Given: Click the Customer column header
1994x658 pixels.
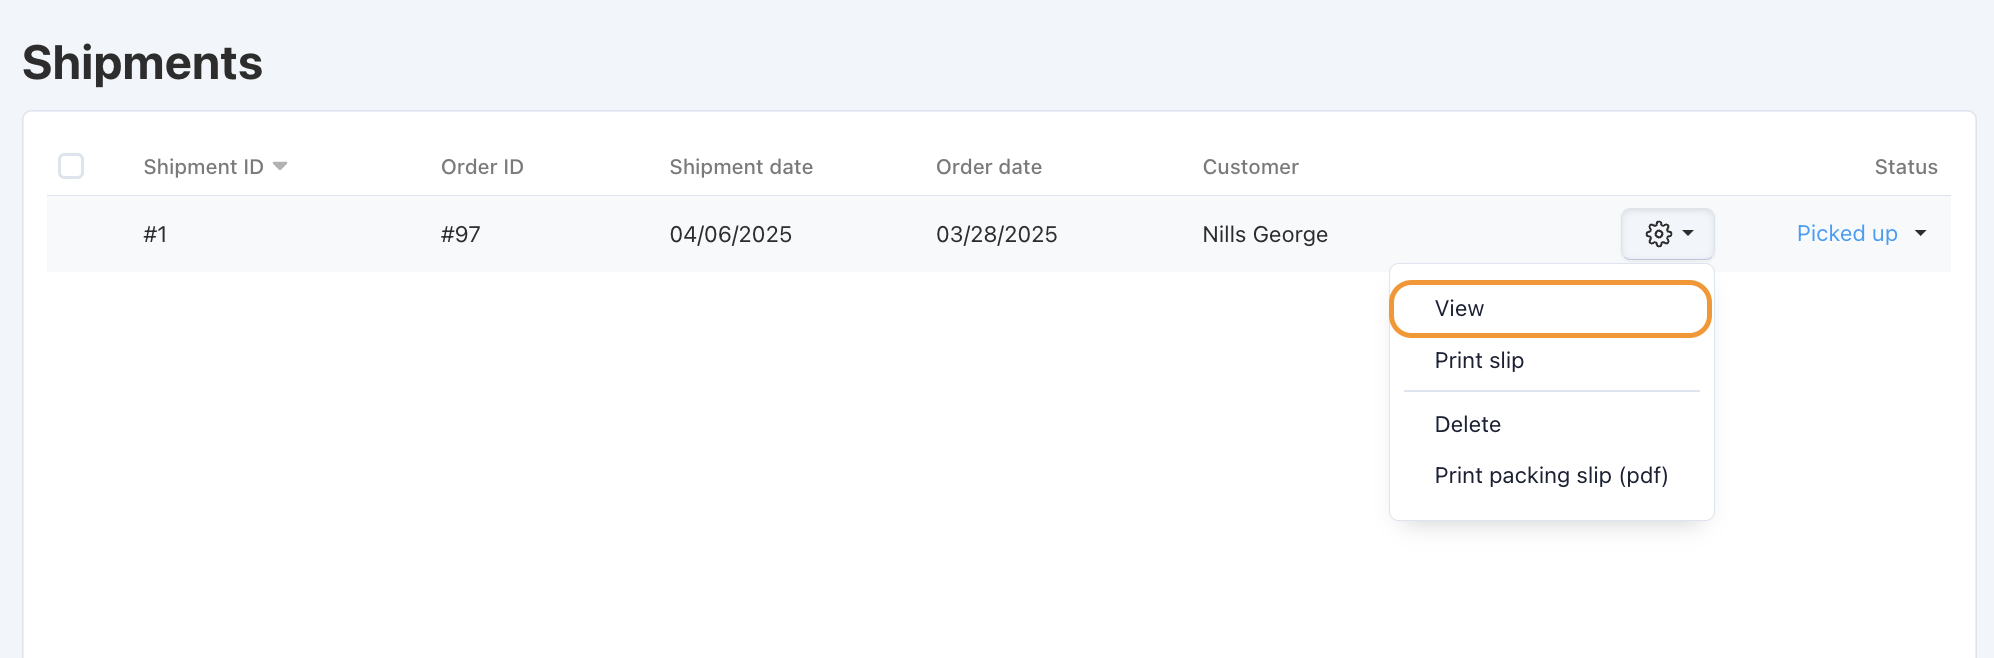Looking at the screenshot, I should click(1250, 167).
